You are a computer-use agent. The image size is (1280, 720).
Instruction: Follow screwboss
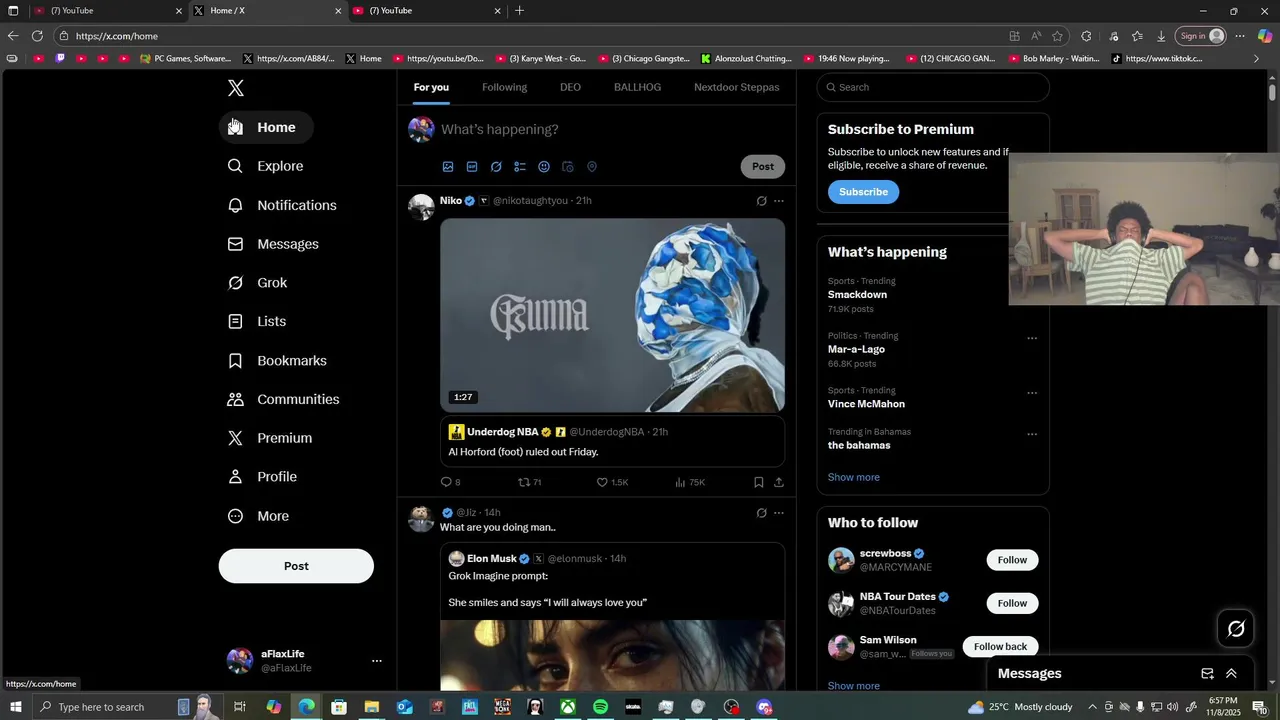[x=1012, y=560]
